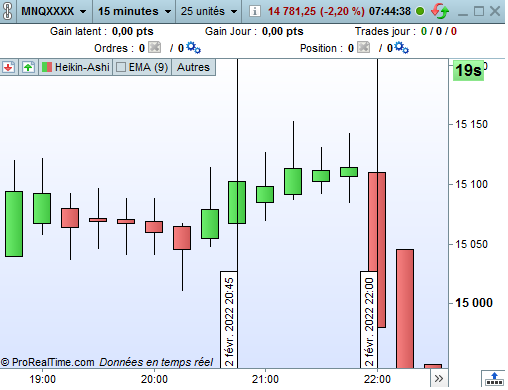Click the Heikin-Ashi chart style button
The height and width of the screenshot is (390, 508).
click(x=76, y=67)
